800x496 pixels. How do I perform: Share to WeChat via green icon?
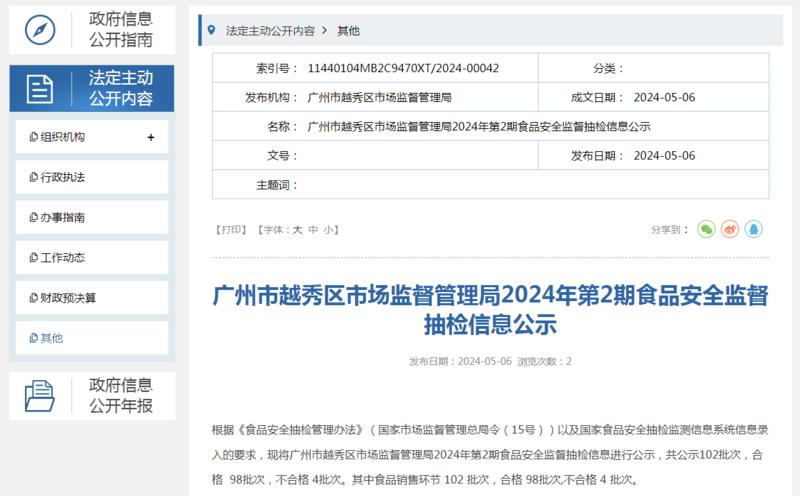pyautogui.click(x=706, y=230)
